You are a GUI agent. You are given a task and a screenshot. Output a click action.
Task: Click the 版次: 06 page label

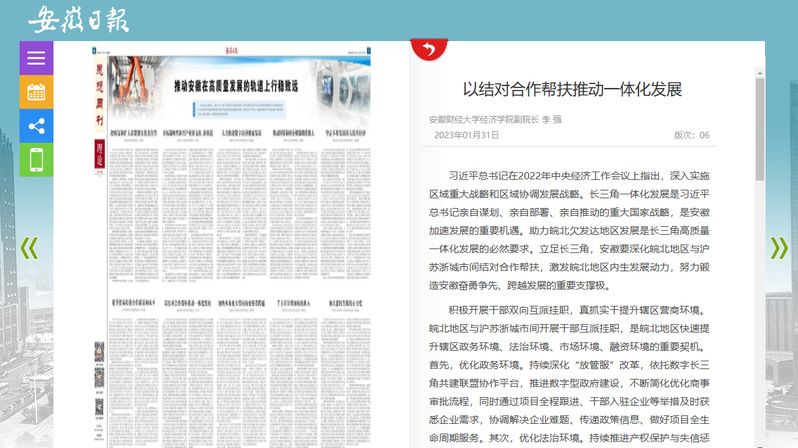click(691, 135)
